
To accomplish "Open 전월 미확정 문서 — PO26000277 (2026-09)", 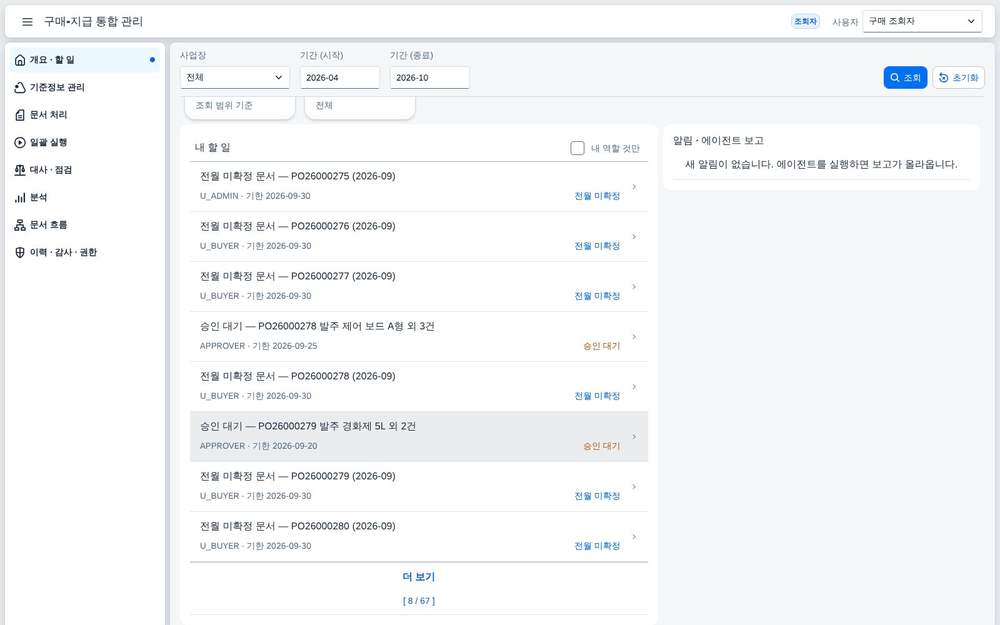I will pyautogui.click(x=418, y=286).
